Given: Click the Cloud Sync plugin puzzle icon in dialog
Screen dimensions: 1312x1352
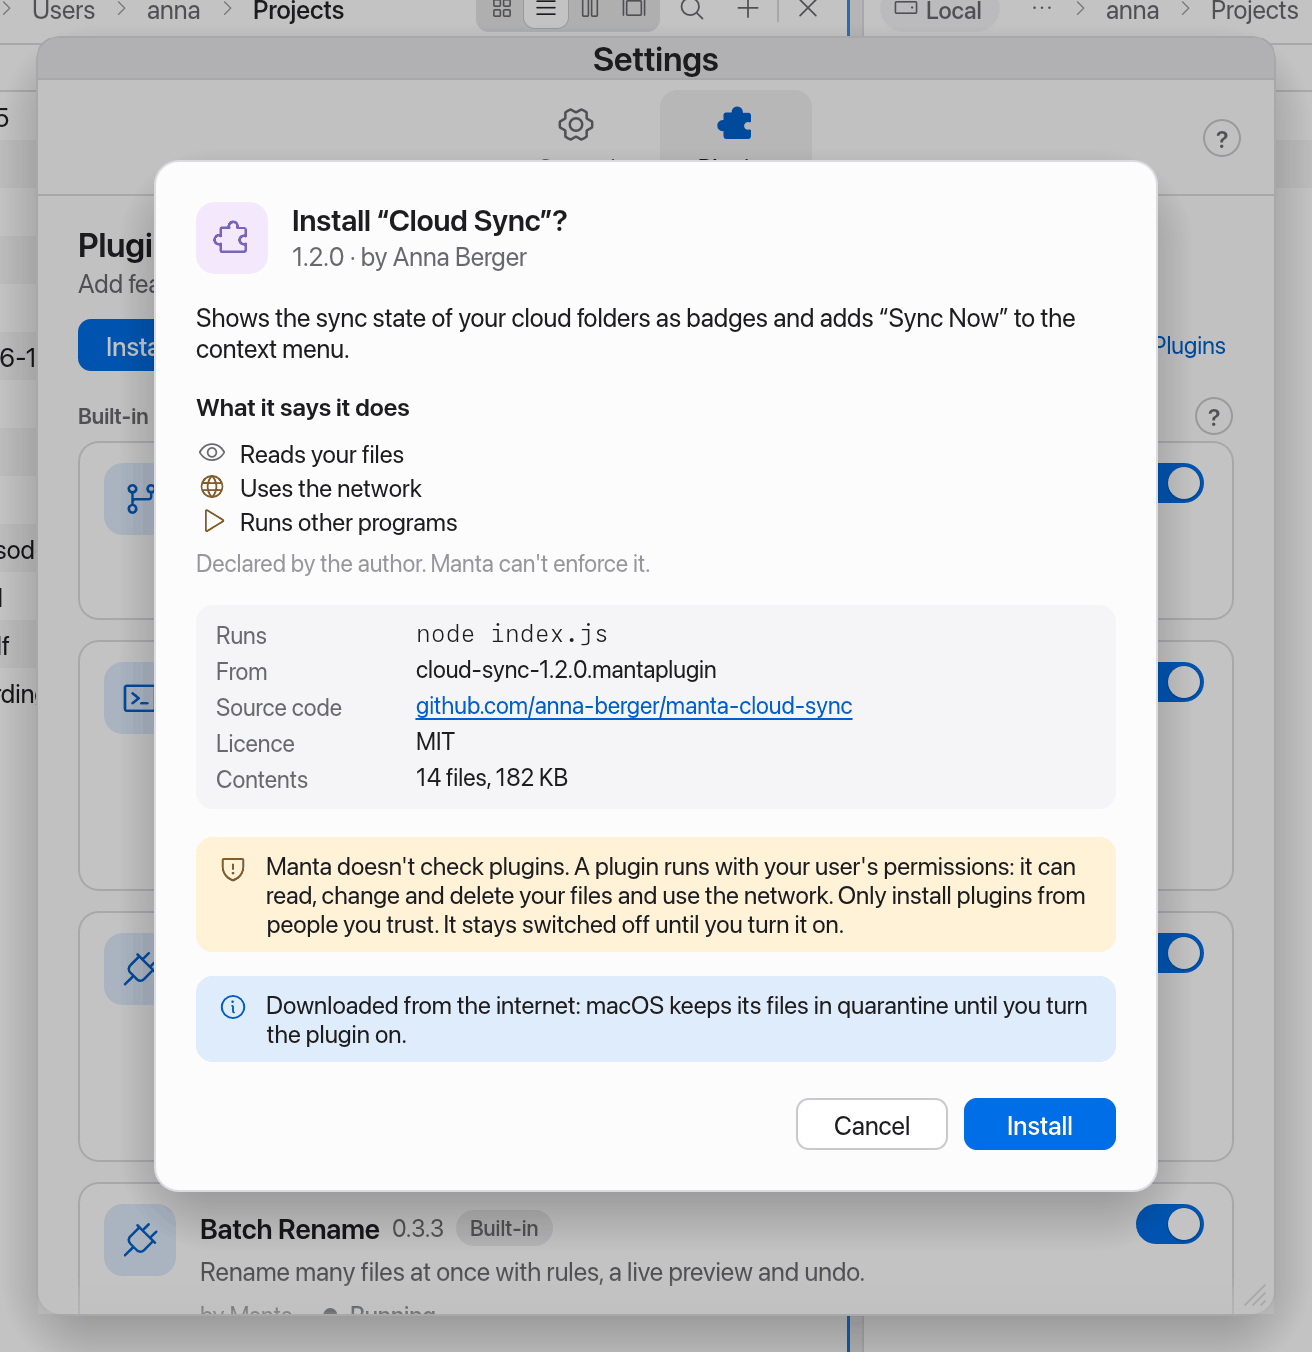Looking at the screenshot, I should click(x=232, y=238).
